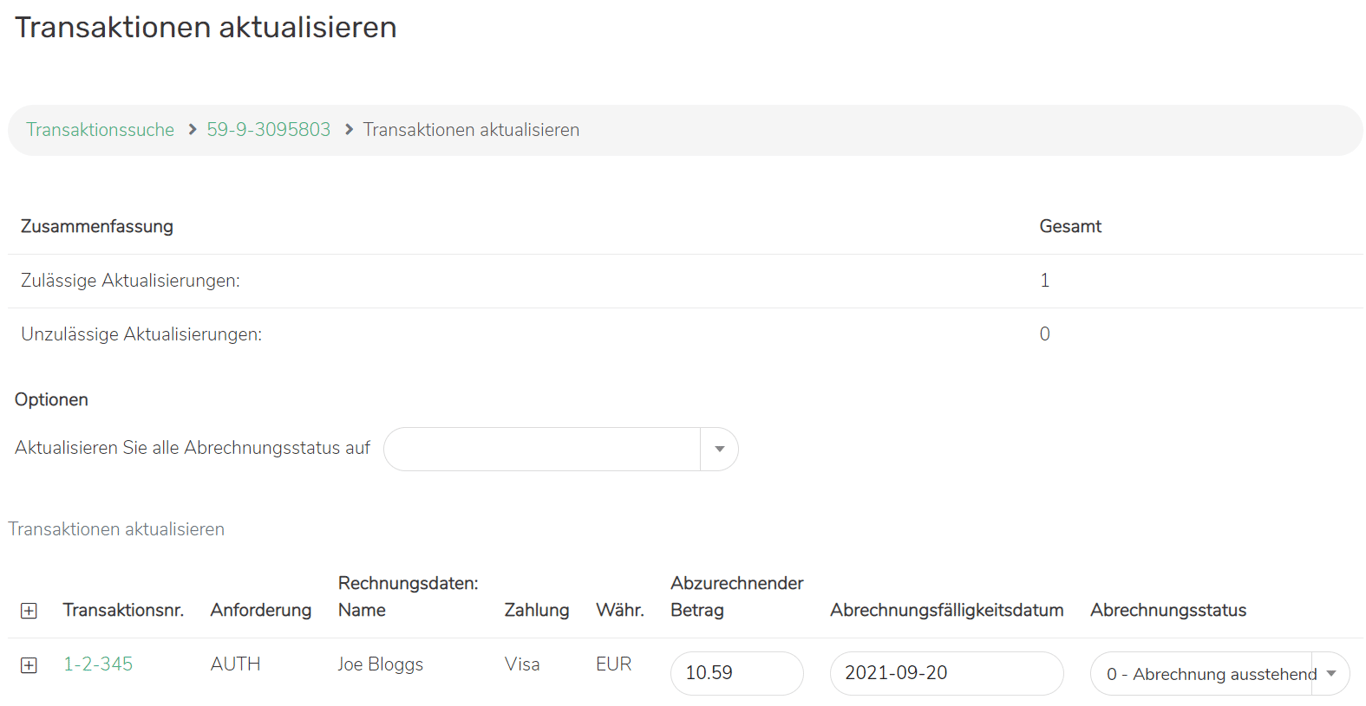Click settle due date field 2021-09-20
The image size is (1366, 706).
(x=945, y=674)
